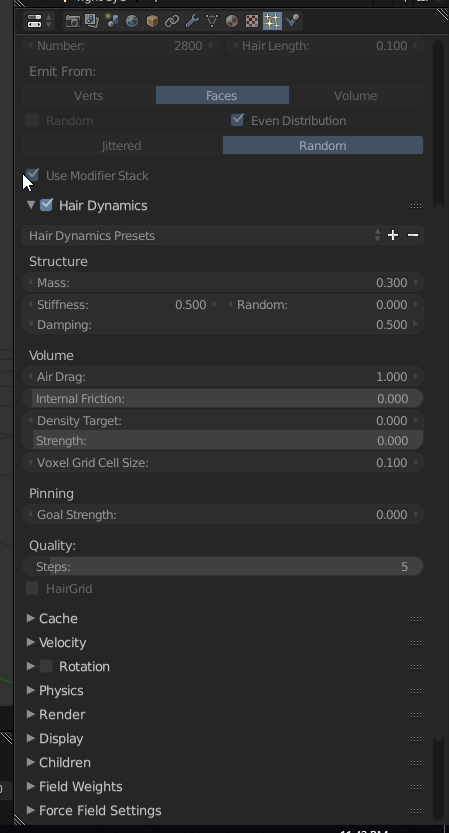Open the Object Data tab (triangle mesh icon)
The image size is (449, 833).
[212, 21]
